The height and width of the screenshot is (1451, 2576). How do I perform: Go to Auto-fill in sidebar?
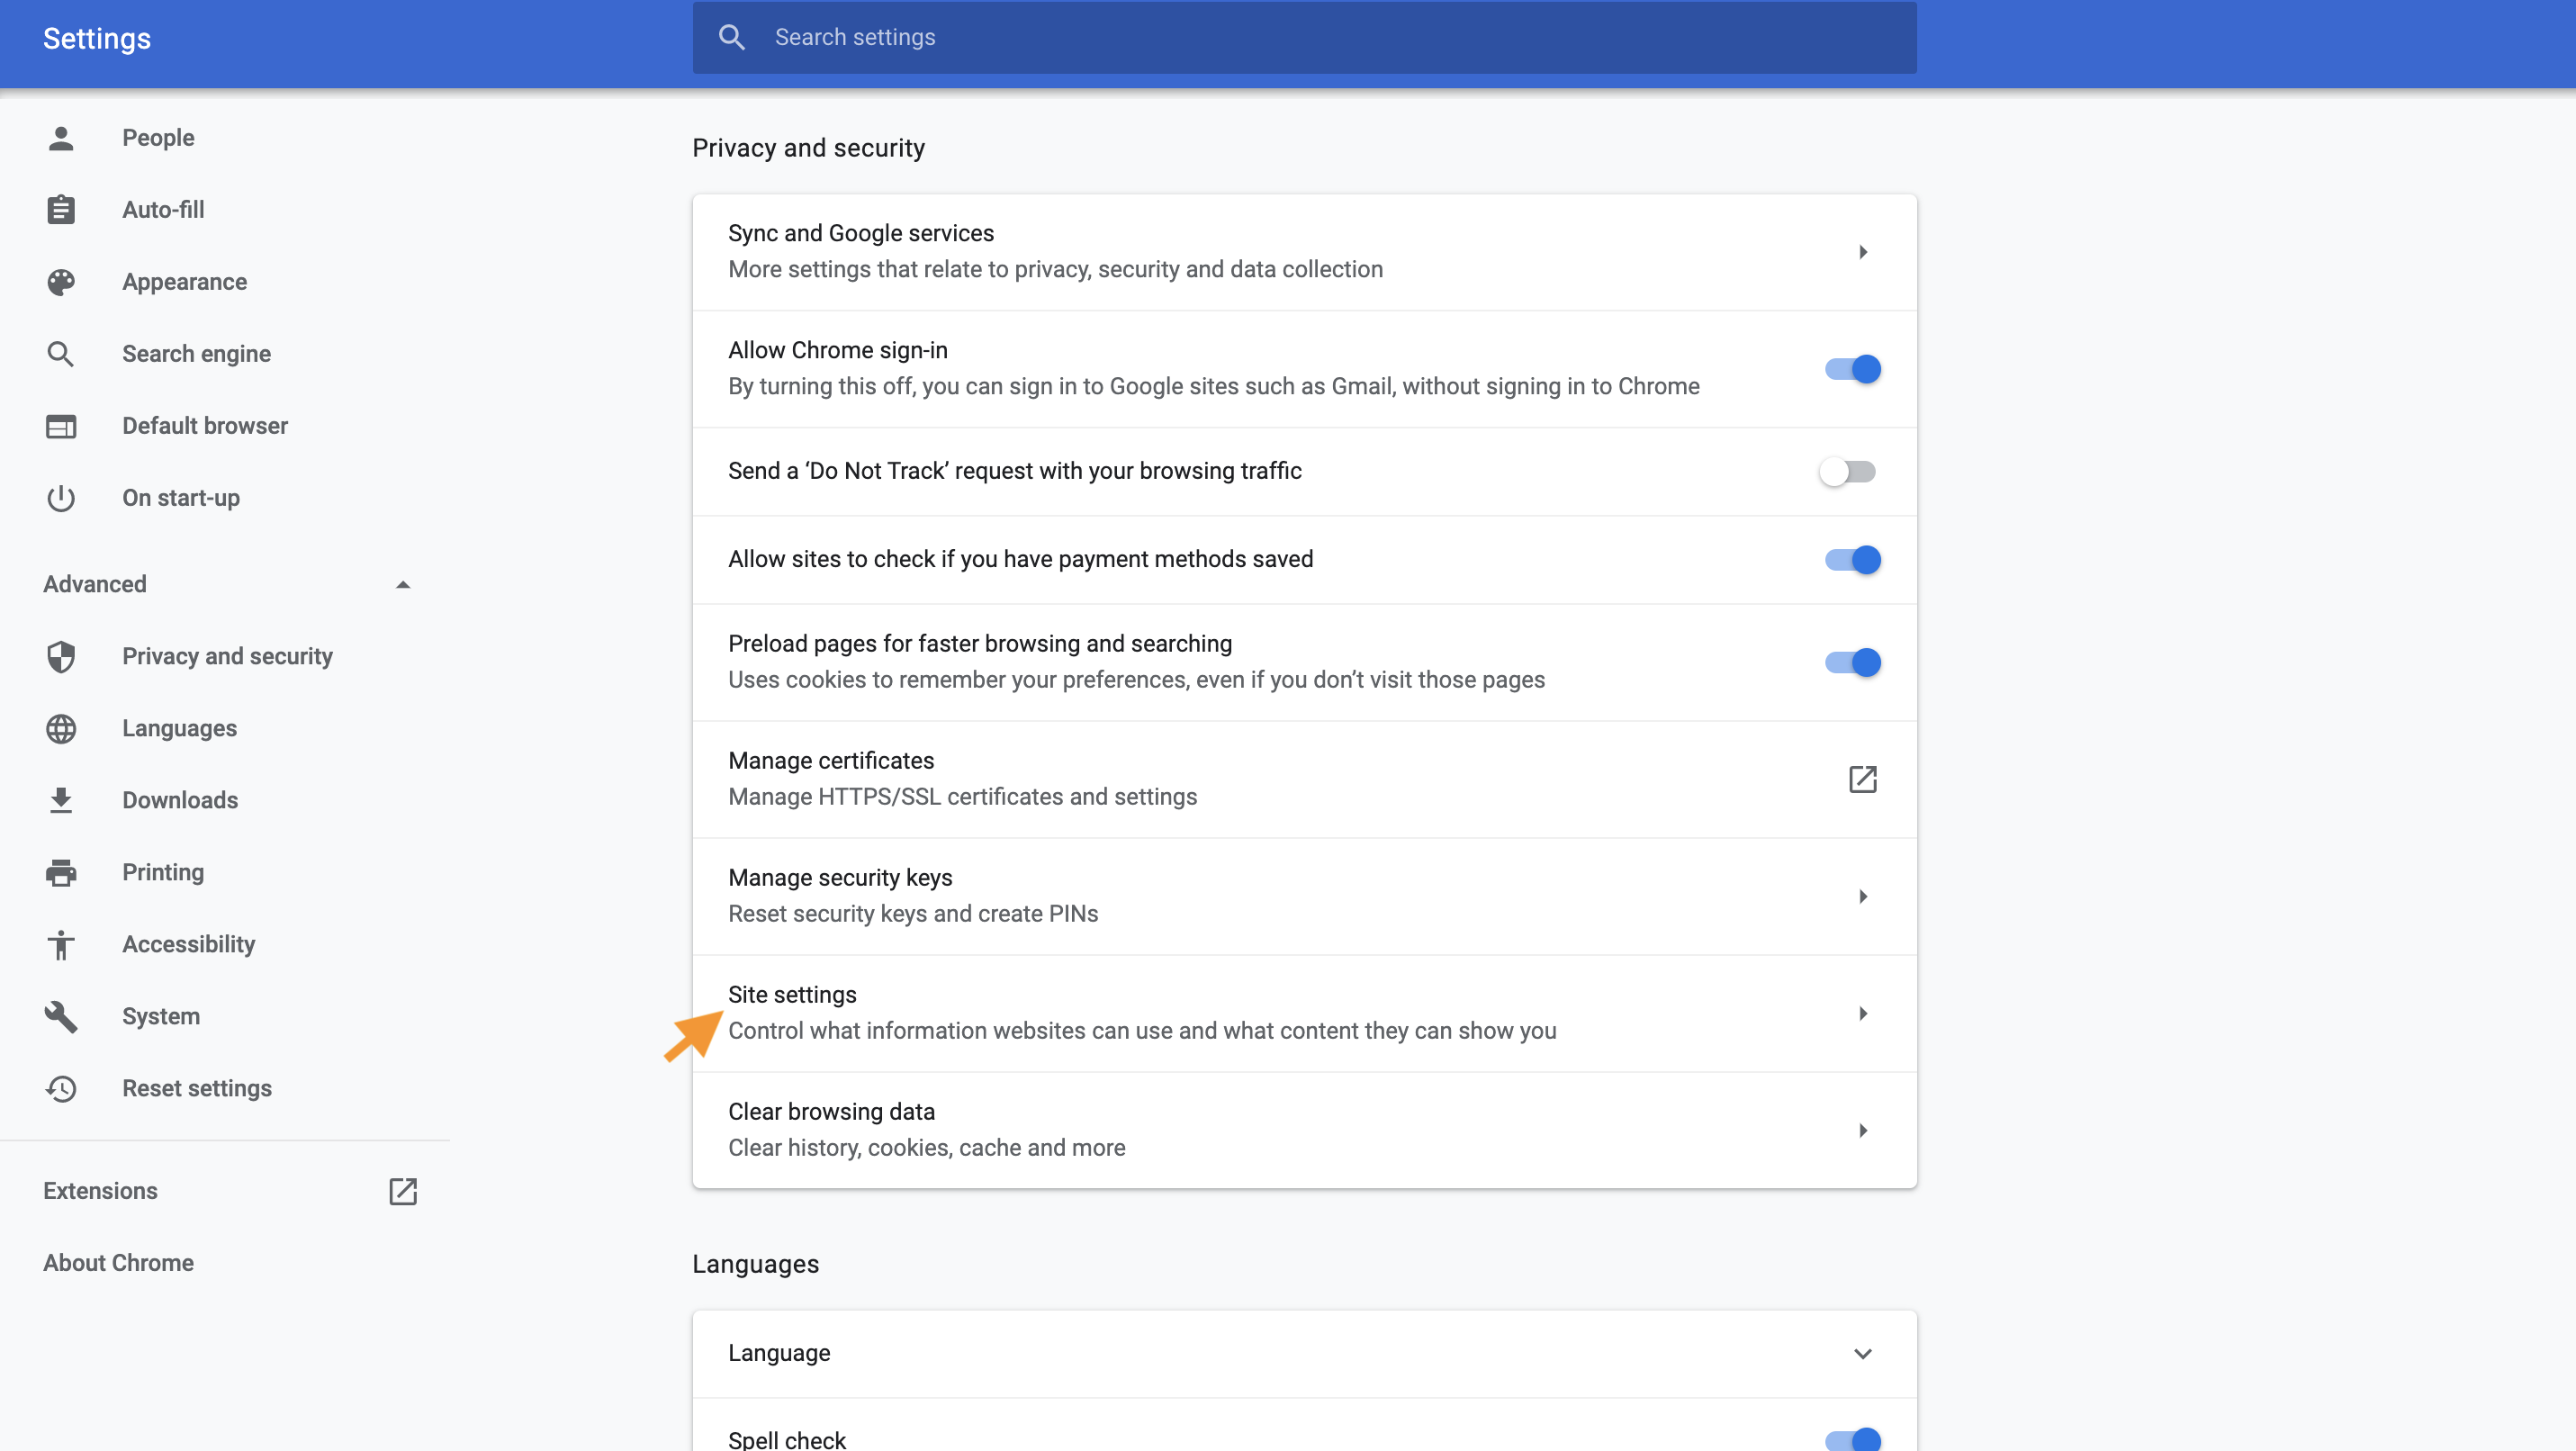pos(163,210)
